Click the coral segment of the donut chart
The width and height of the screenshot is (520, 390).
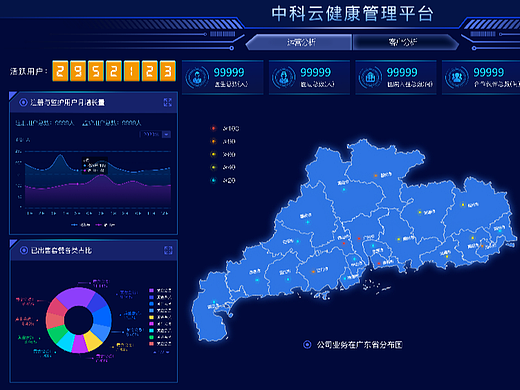[x=54, y=321]
